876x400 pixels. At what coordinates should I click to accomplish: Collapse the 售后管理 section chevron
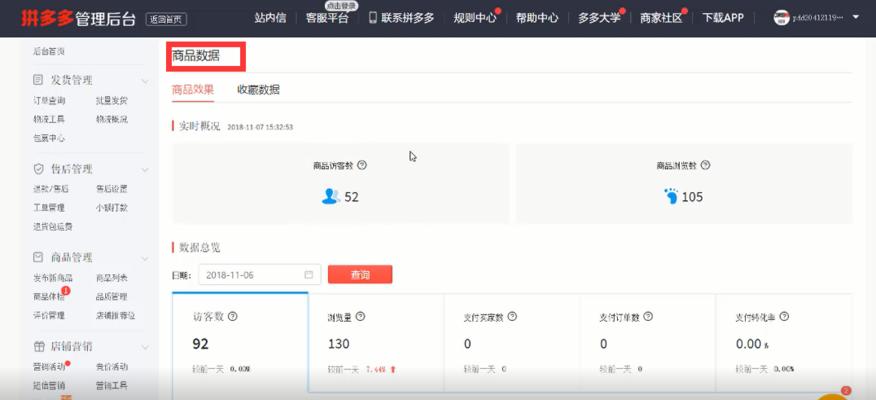pyautogui.click(x=145, y=170)
